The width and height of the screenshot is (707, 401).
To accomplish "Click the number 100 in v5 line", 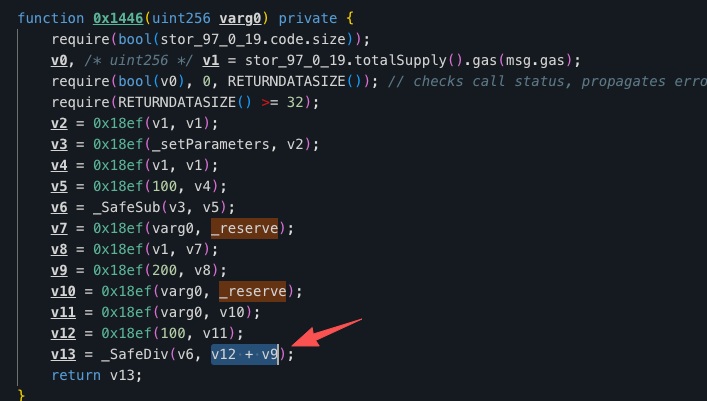I will click(165, 186).
